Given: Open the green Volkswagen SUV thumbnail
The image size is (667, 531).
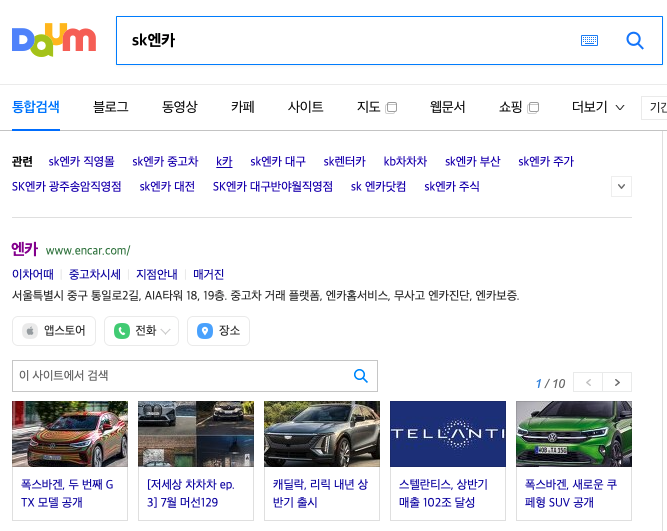Looking at the screenshot, I should (x=574, y=434).
